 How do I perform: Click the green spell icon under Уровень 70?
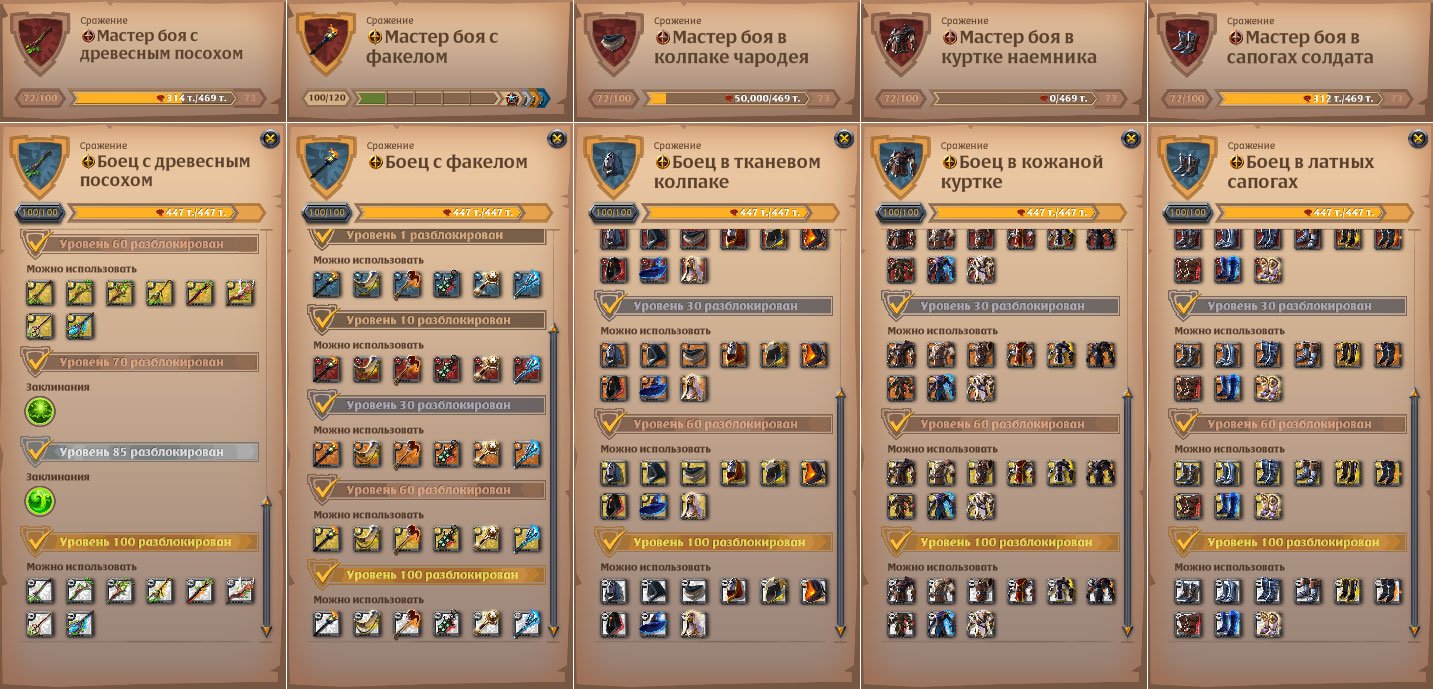[x=40, y=410]
